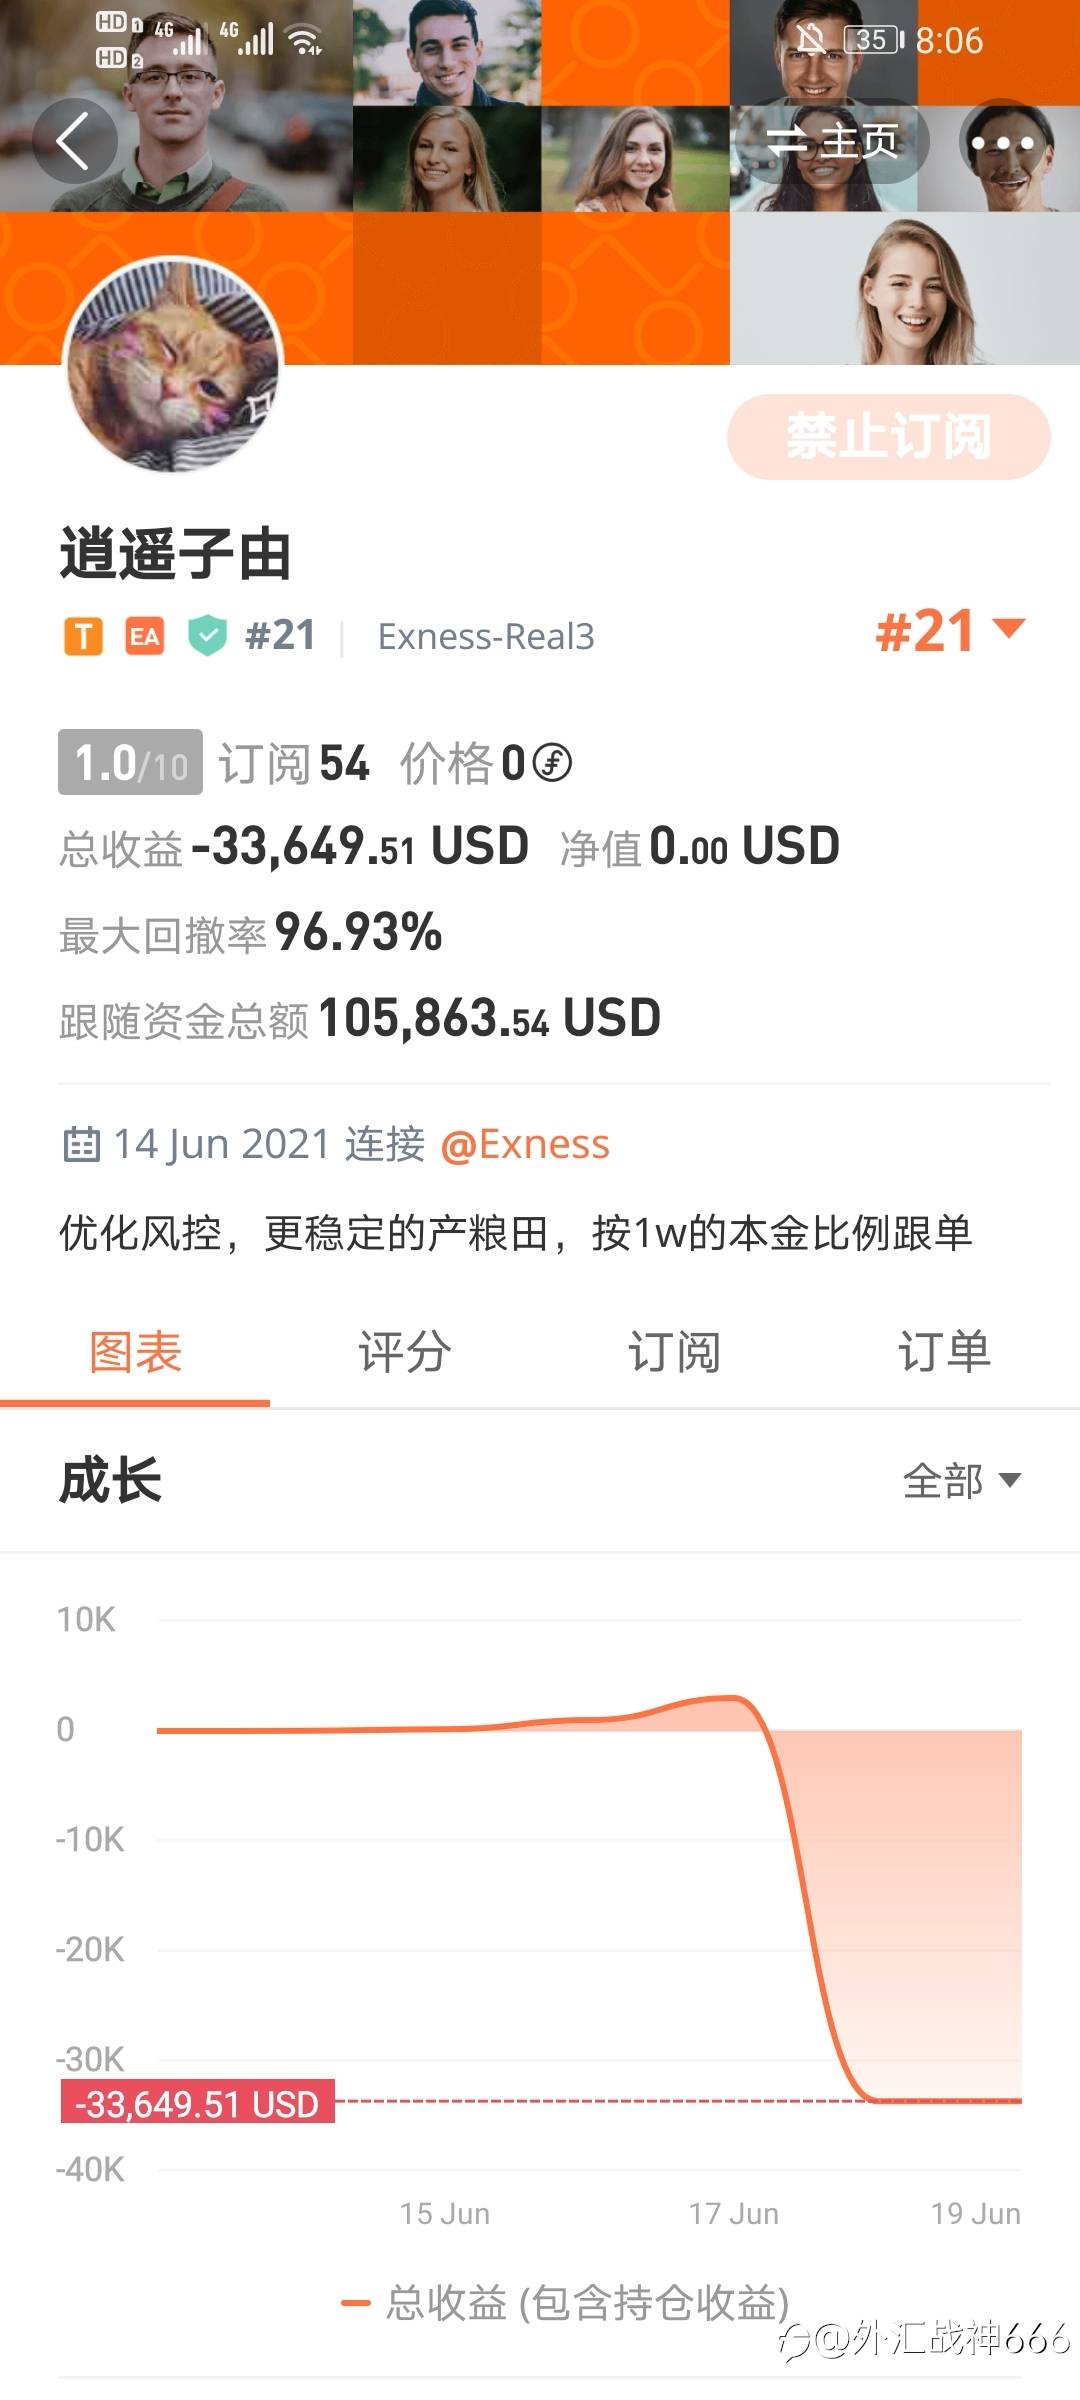1080x2400 pixels.
Task: Tap the currency coin icon beside 价格
Action: [552, 763]
